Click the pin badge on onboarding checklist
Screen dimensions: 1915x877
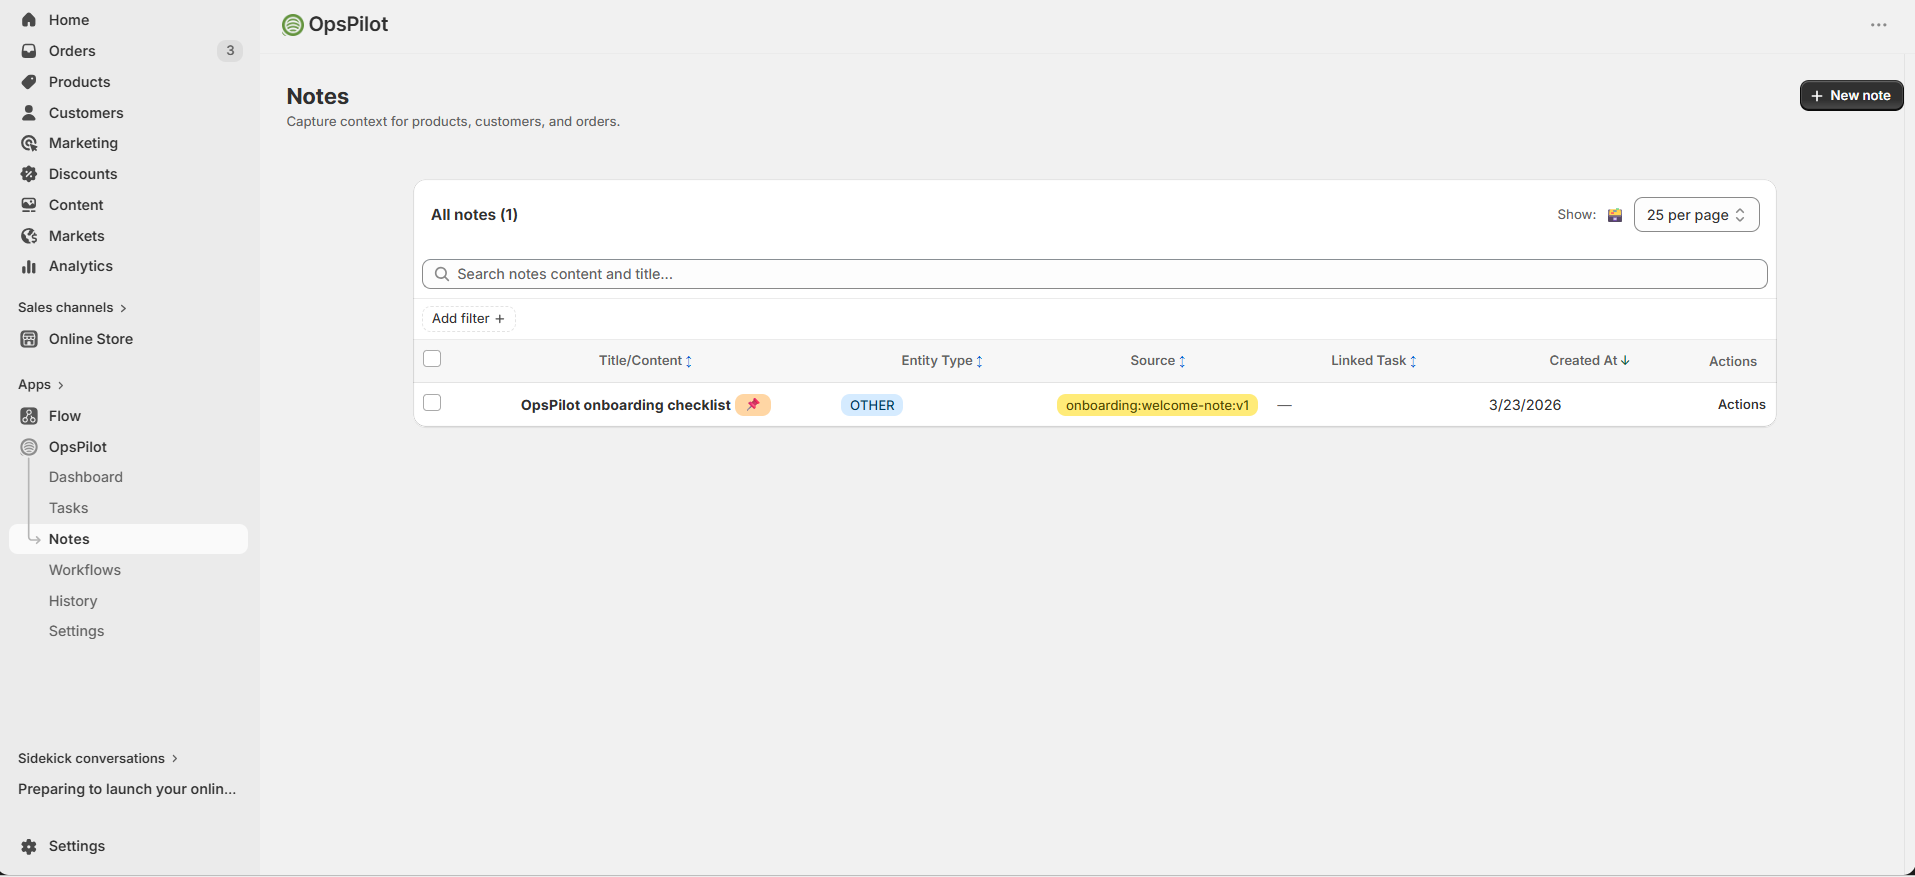[x=753, y=405]
